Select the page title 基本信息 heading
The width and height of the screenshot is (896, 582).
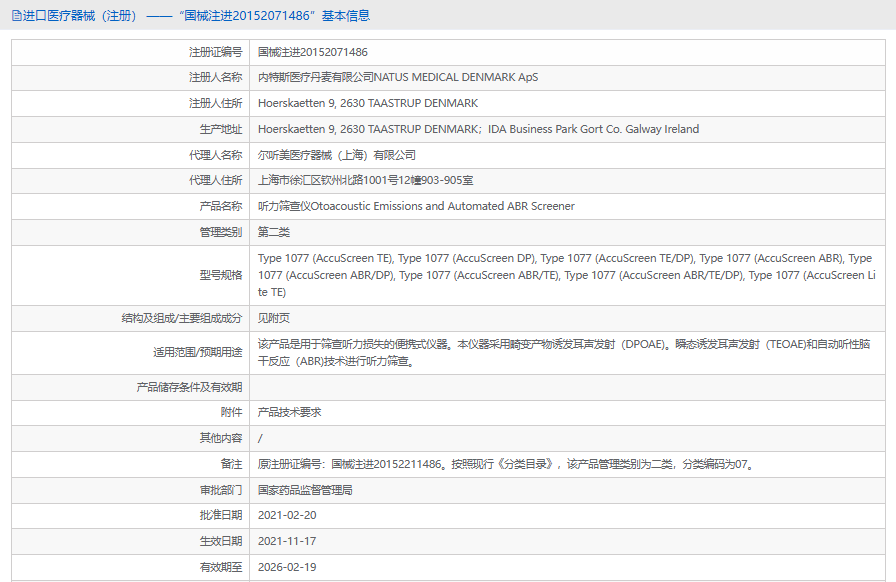coord(346,16)
